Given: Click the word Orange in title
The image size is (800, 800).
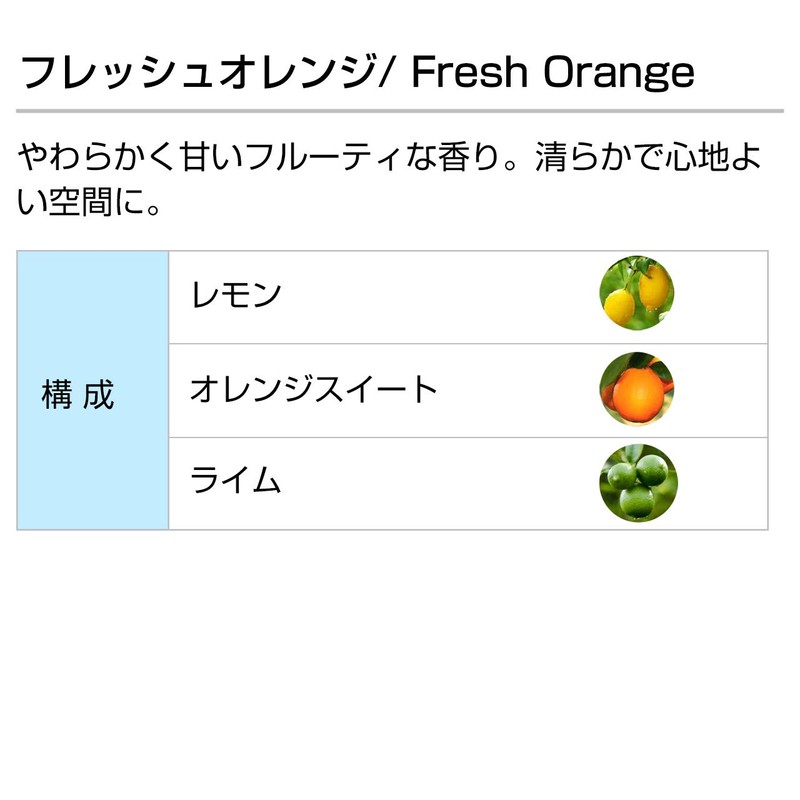Looking at the screenshot, I should 619,73.
